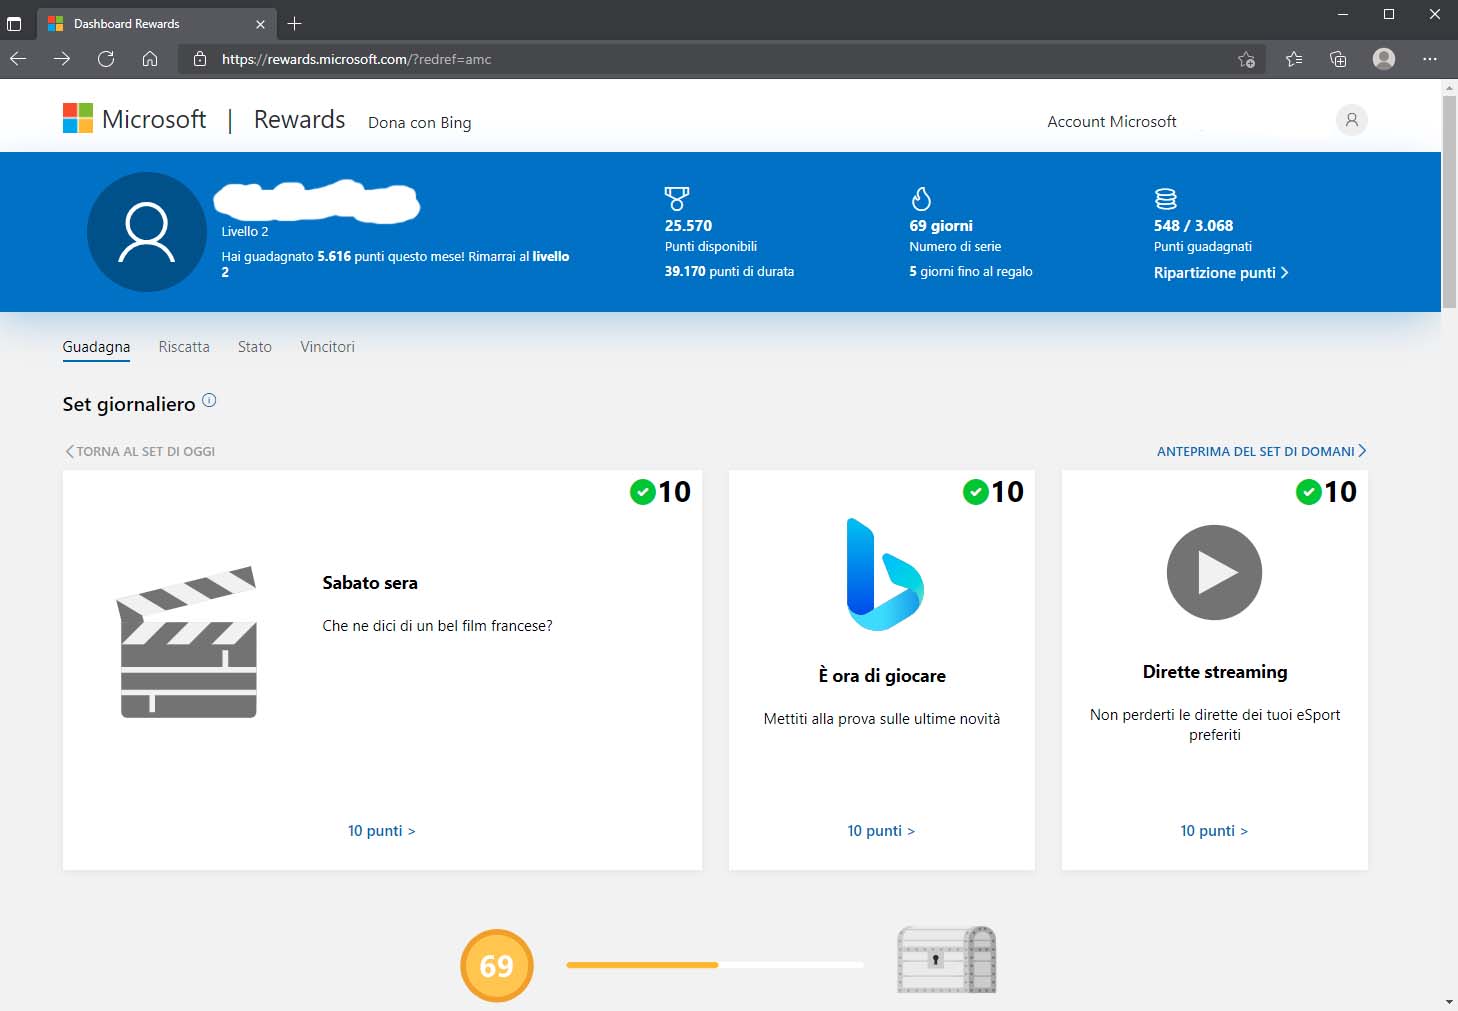Click scrollbar down arrow

click(x=1449, y=1002)
